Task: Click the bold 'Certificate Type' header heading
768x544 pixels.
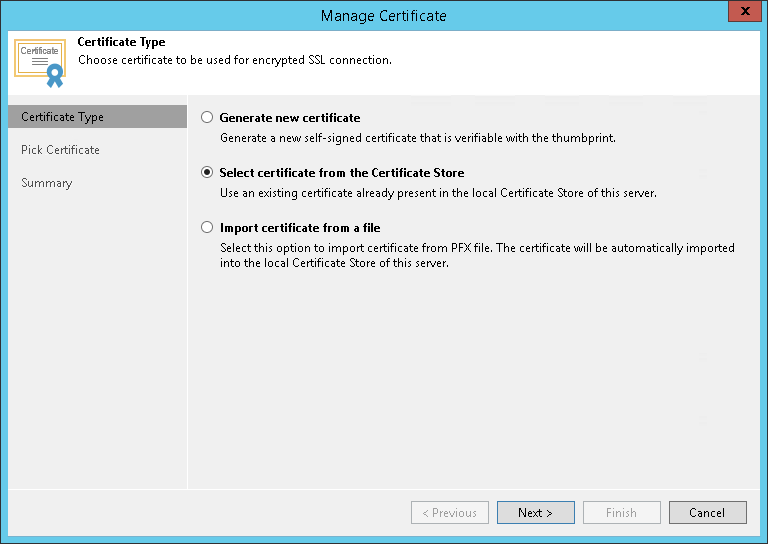Action: [121, 43]
